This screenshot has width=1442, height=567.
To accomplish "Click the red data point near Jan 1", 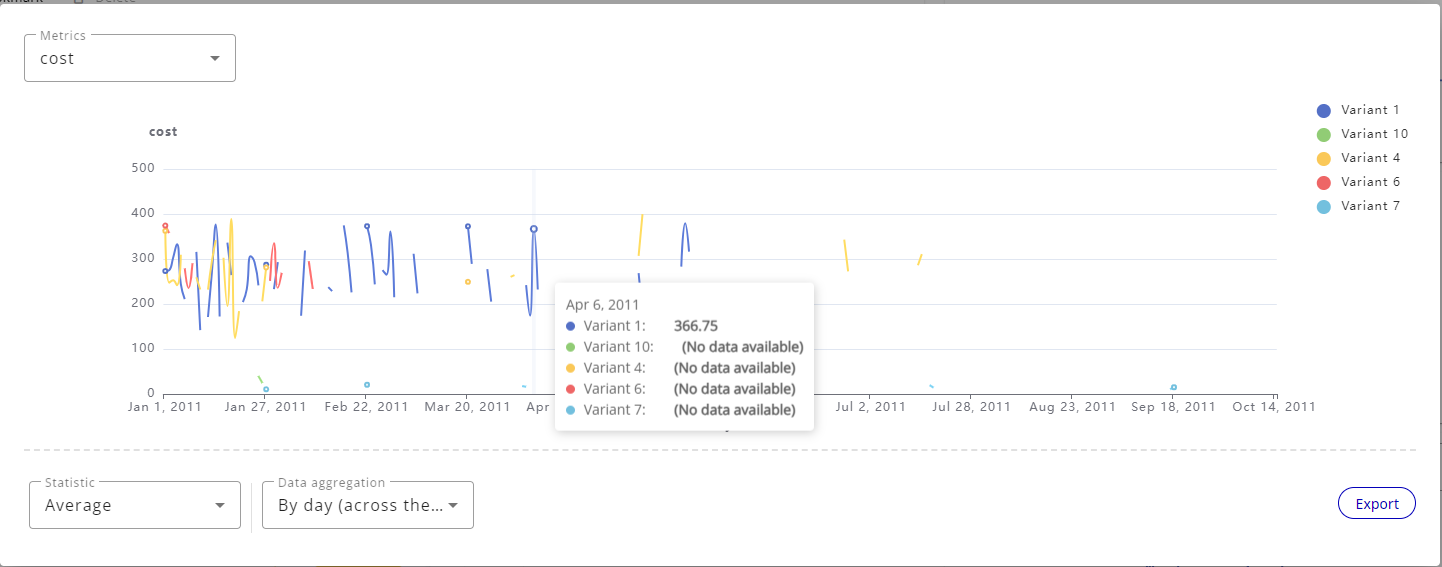I will (x=165, y=226).
